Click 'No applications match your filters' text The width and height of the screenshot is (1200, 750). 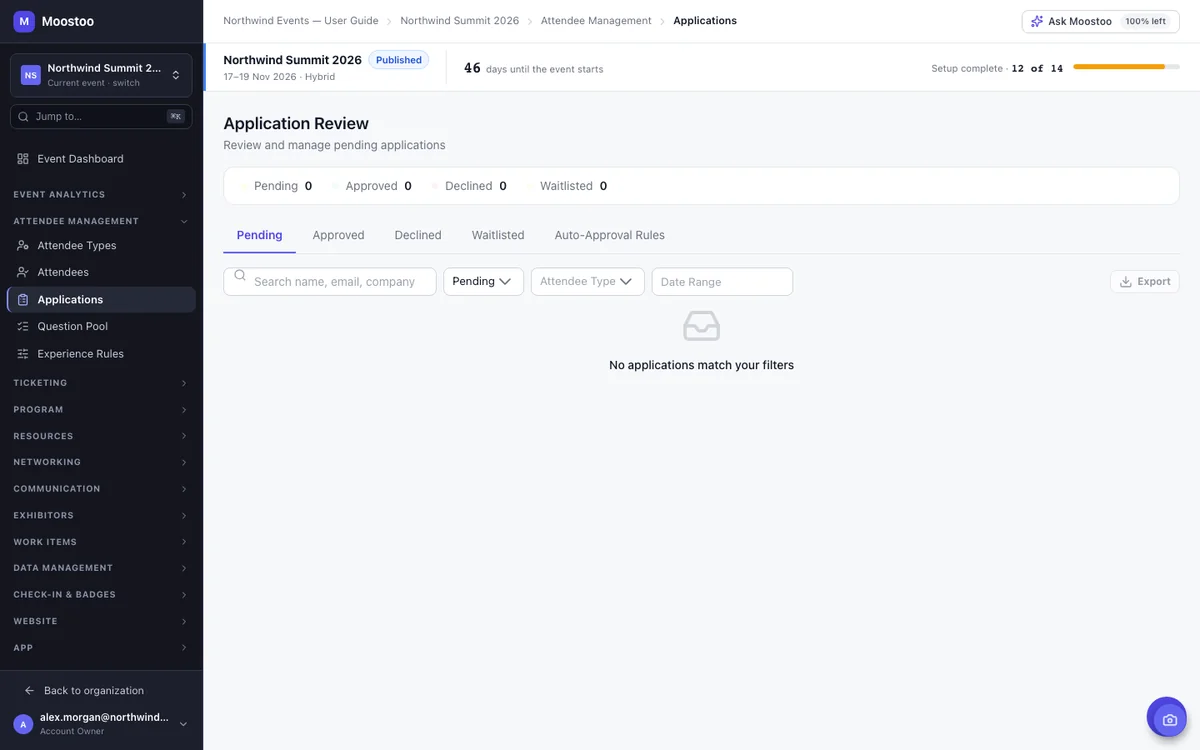(x=702, y=366)
